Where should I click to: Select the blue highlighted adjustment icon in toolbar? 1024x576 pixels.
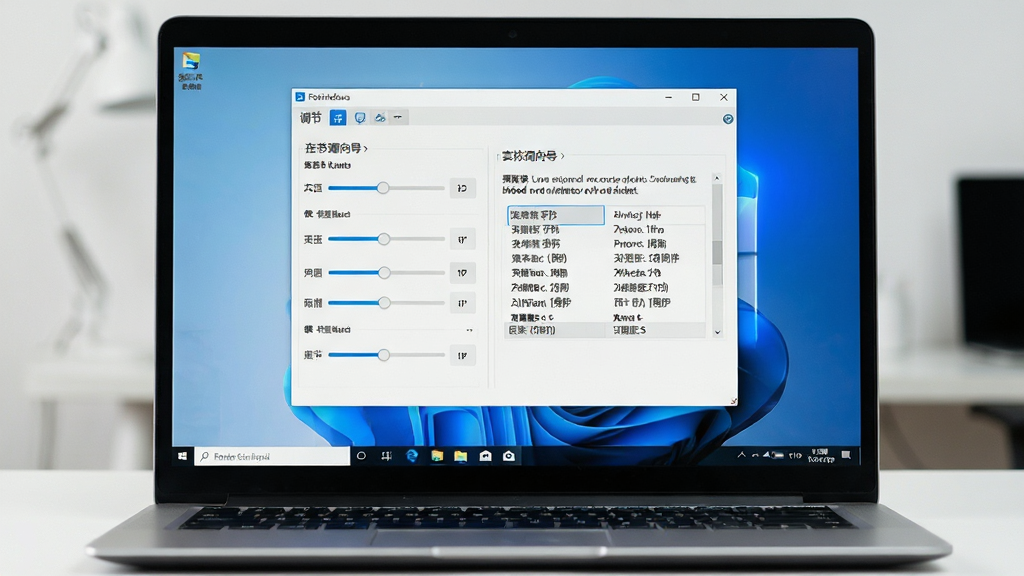click(x=338, y=118)
